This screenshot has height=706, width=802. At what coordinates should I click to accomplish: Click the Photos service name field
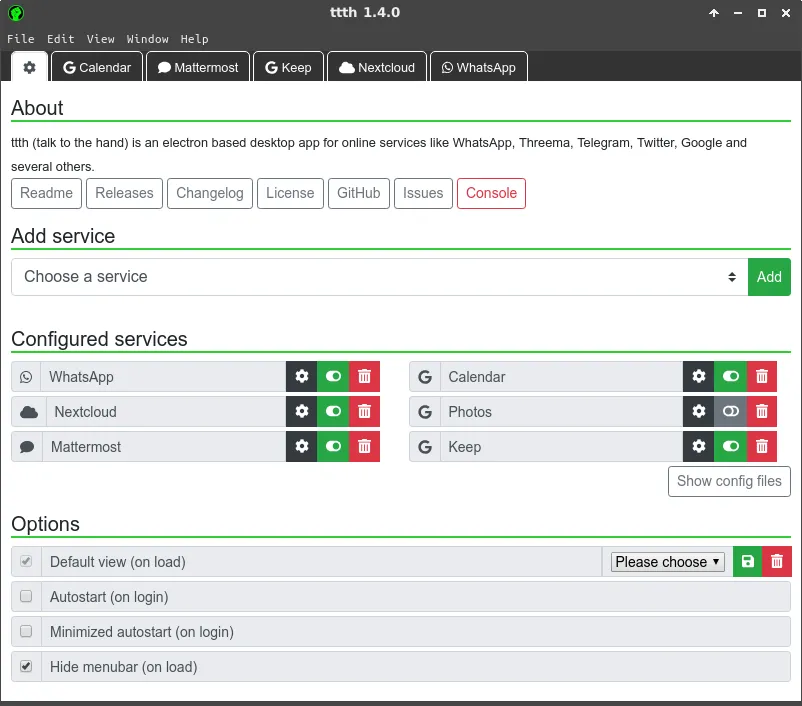point(562,412)
